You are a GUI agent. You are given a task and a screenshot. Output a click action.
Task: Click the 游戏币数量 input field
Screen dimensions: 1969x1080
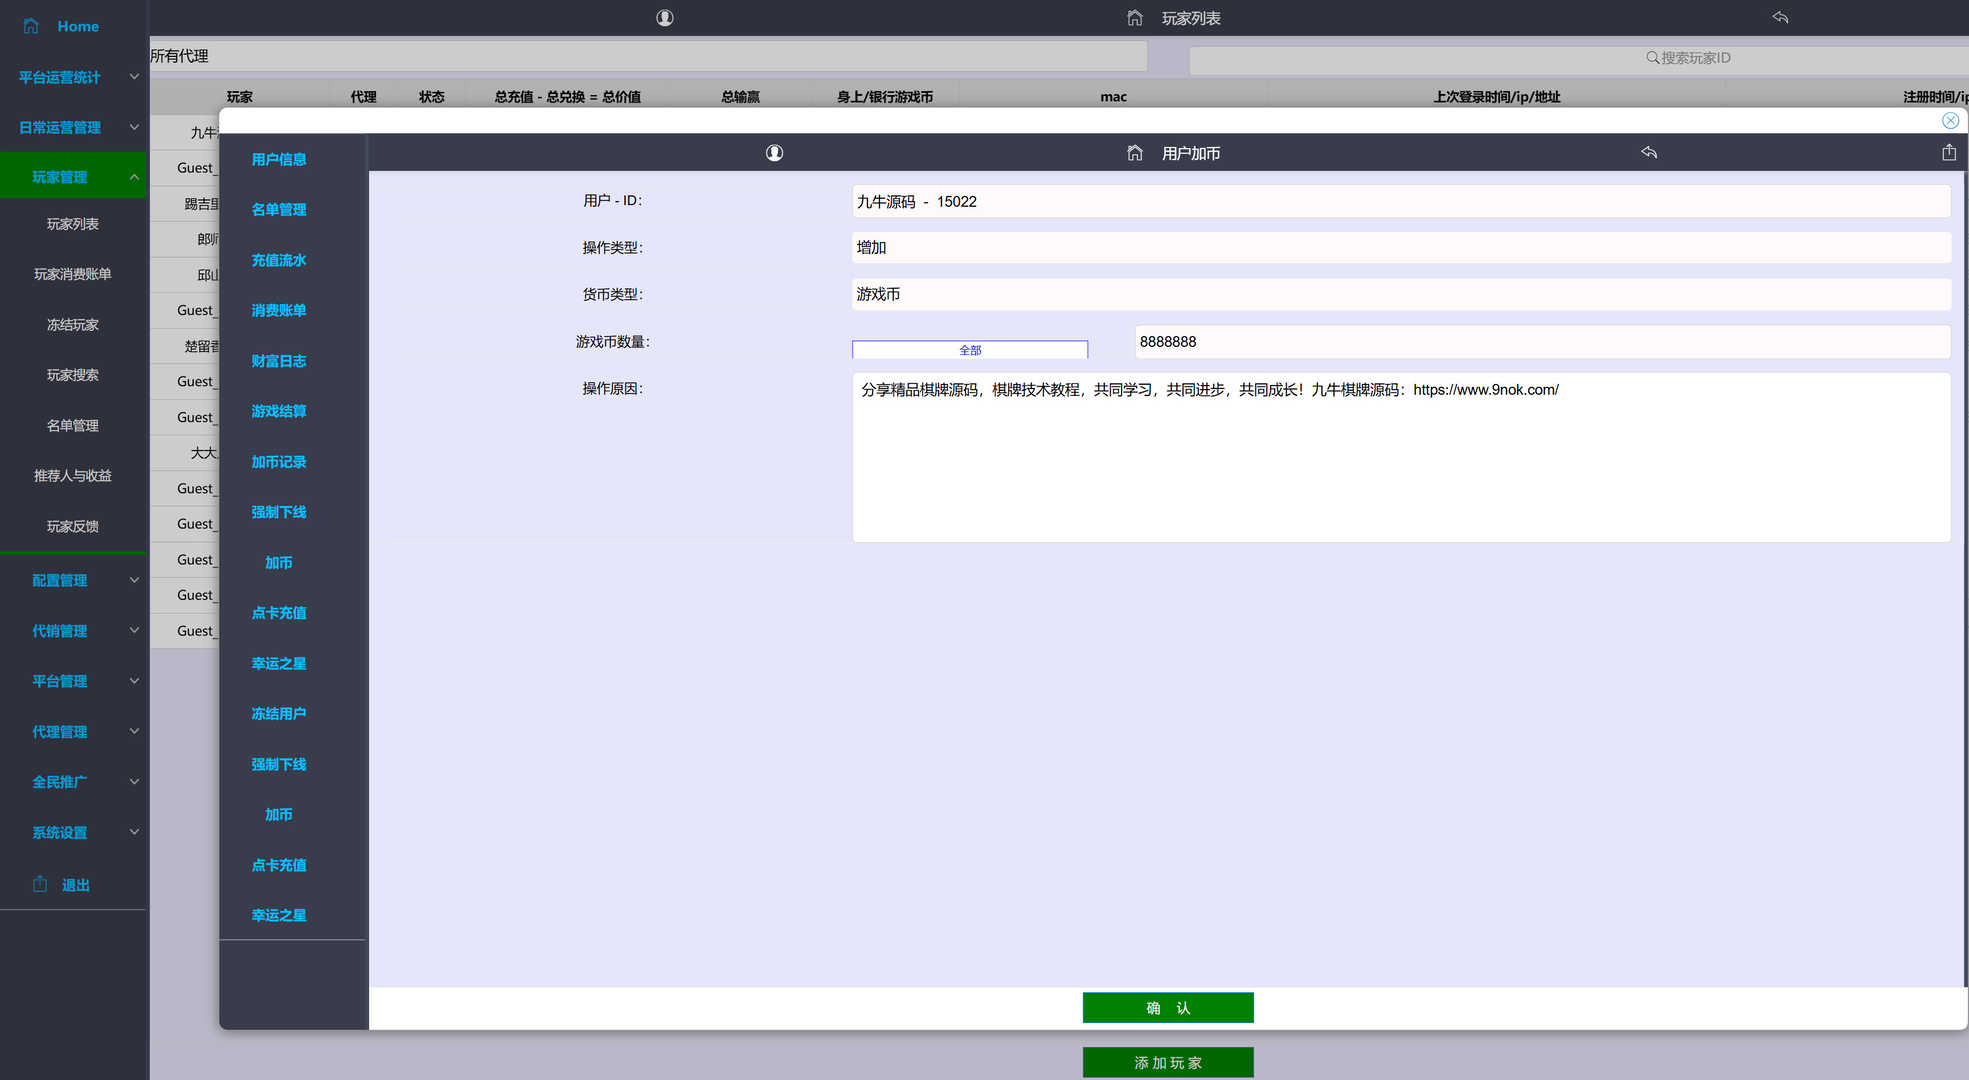(x=1541, y=342)
